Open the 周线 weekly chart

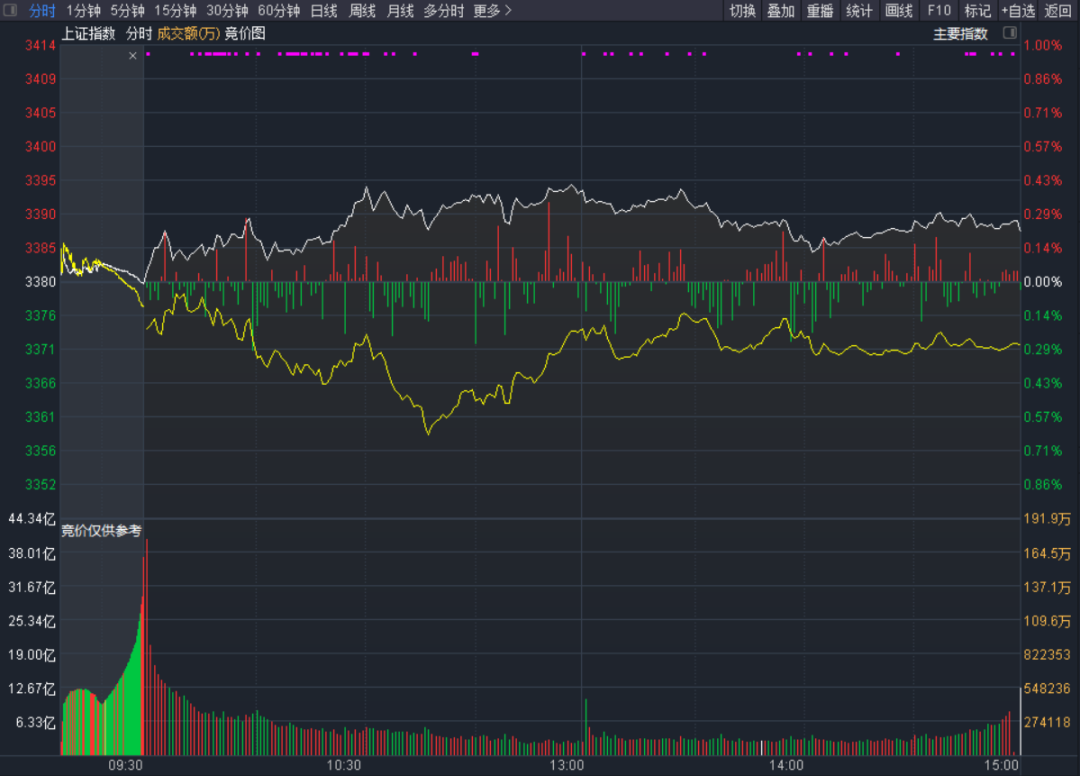click(362, 11)
